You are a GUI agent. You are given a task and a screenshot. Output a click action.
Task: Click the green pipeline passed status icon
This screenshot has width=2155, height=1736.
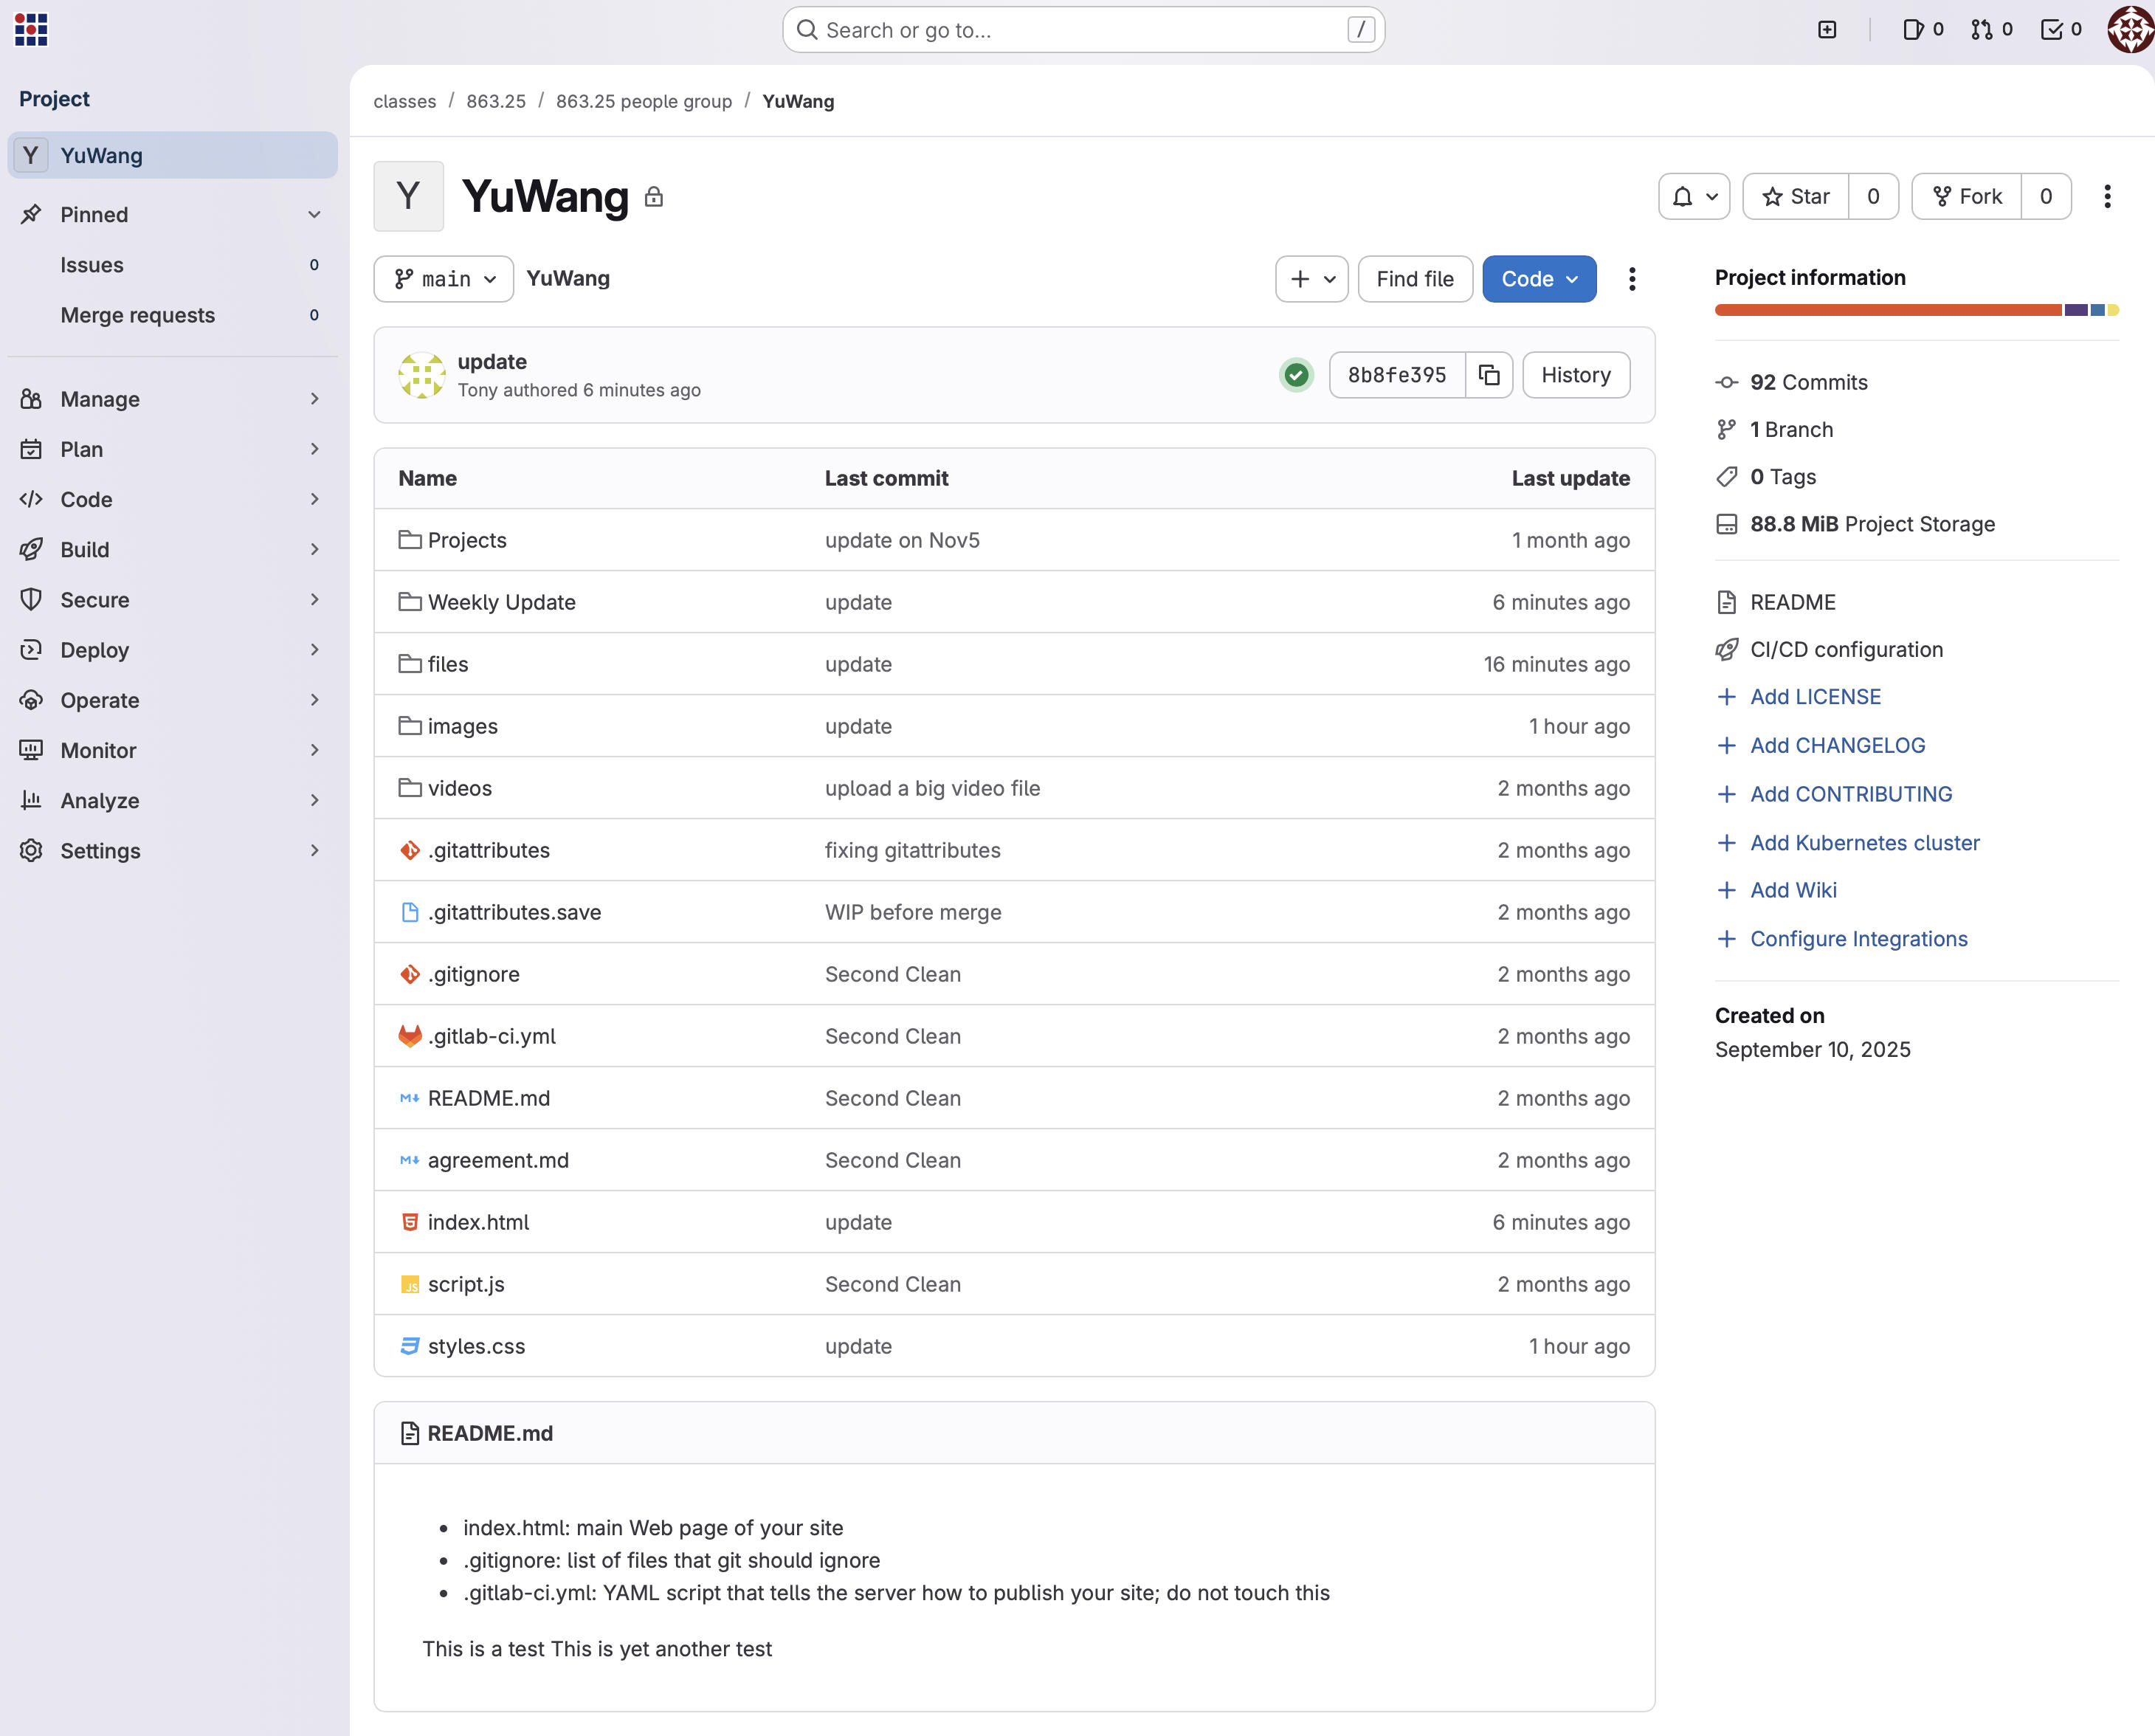[x=1296, y=375]
